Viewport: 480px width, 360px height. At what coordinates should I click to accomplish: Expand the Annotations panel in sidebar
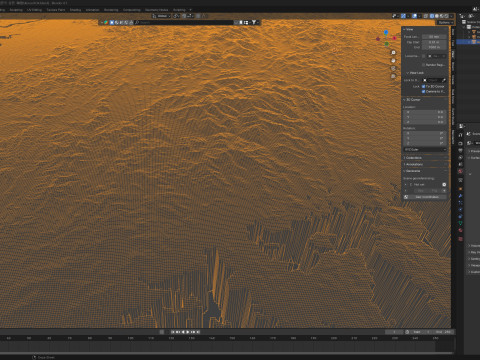[x=413, y=164]
